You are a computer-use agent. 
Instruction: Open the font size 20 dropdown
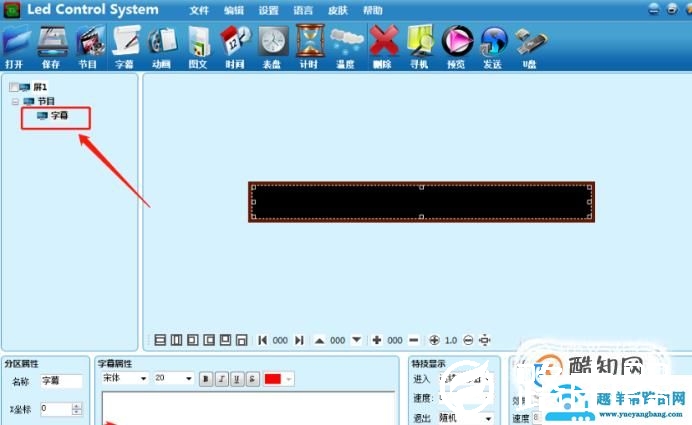click(174, 379)
